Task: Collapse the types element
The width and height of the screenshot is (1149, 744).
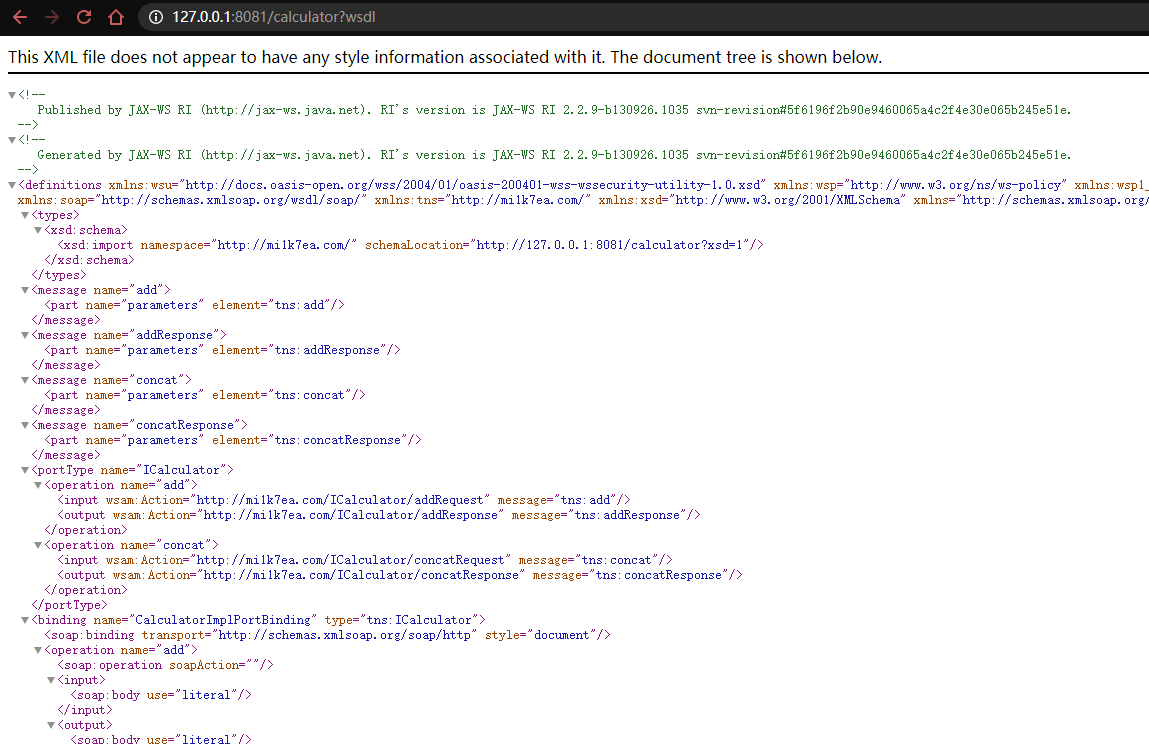Action: 26,215
